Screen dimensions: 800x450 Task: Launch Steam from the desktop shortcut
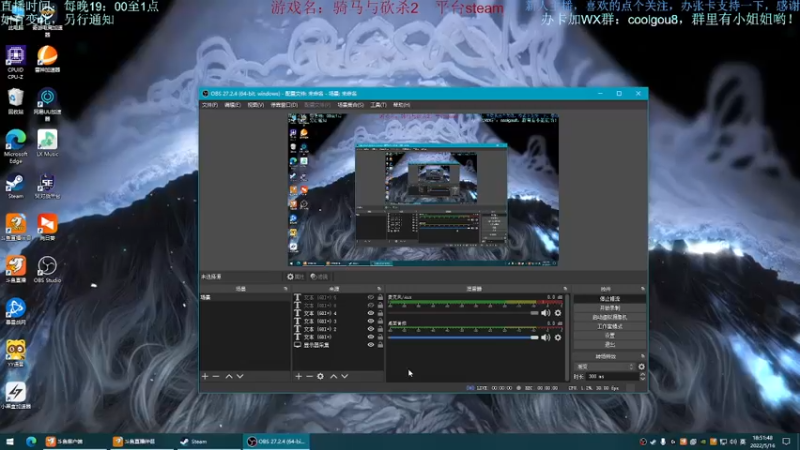15,187
